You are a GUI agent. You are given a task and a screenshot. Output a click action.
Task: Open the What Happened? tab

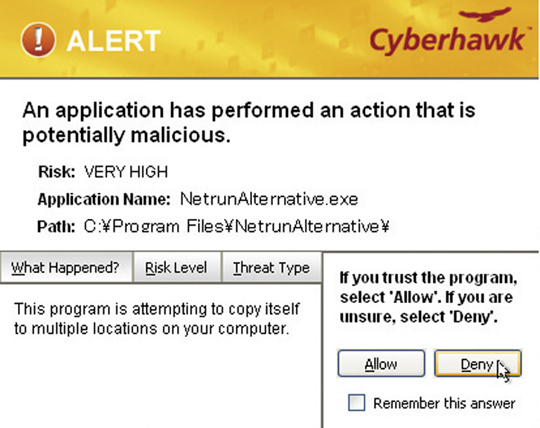click(66, 268)
